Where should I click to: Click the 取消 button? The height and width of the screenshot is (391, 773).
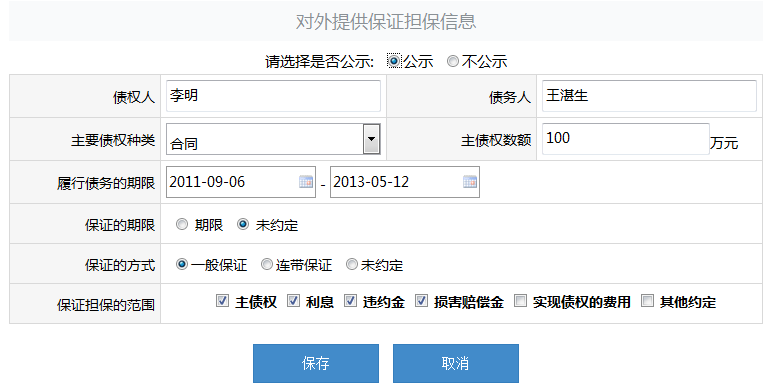click(456, 363)
